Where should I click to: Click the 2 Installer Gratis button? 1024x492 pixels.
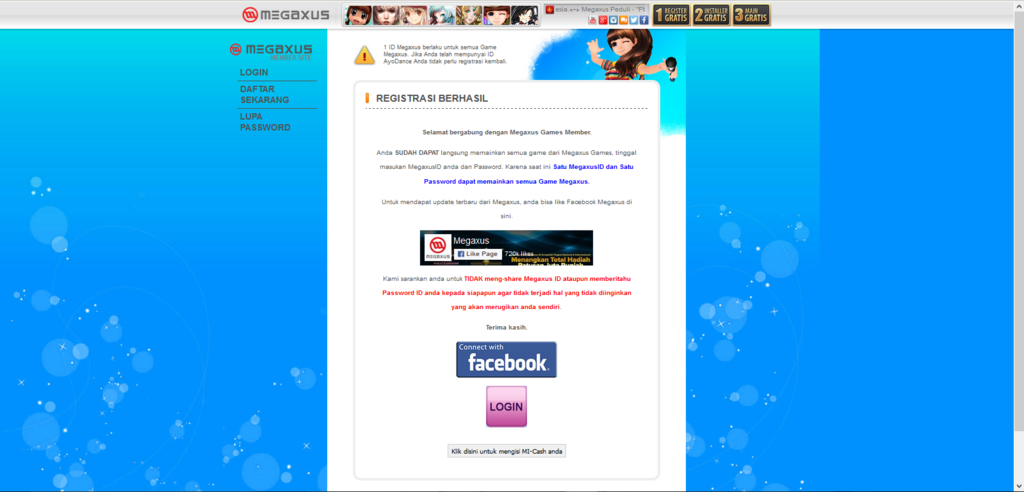pos(711,15)
